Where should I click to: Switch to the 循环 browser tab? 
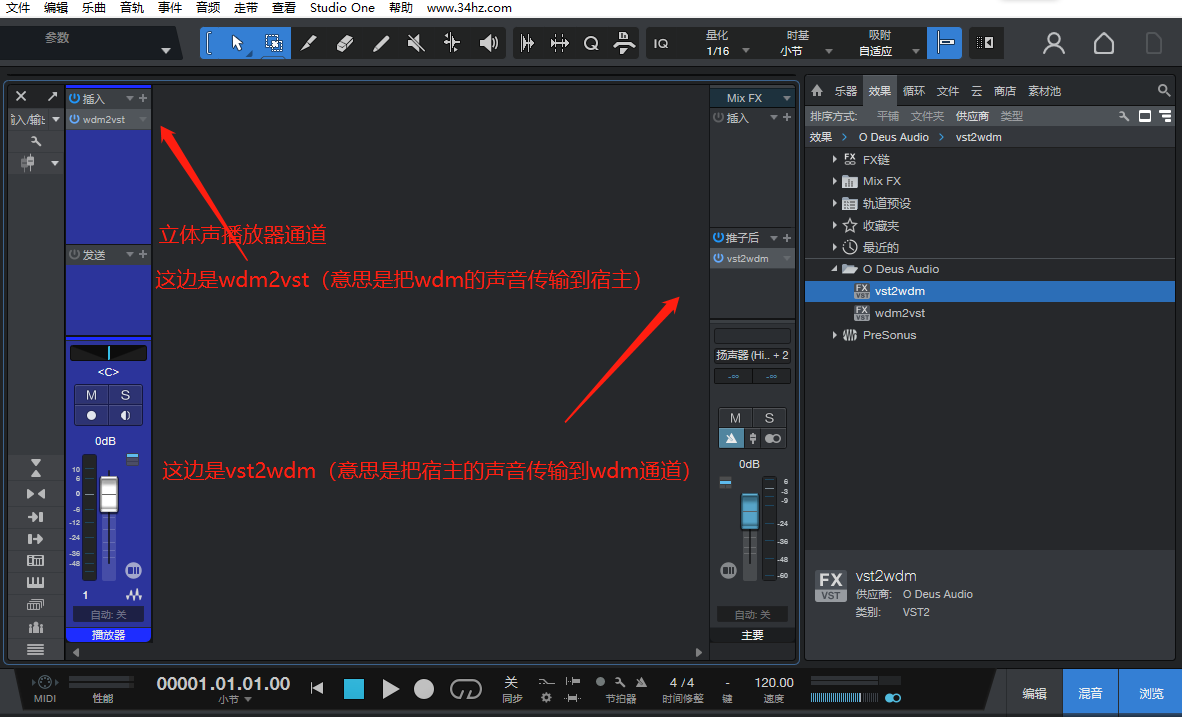click(x=913, y=90)
